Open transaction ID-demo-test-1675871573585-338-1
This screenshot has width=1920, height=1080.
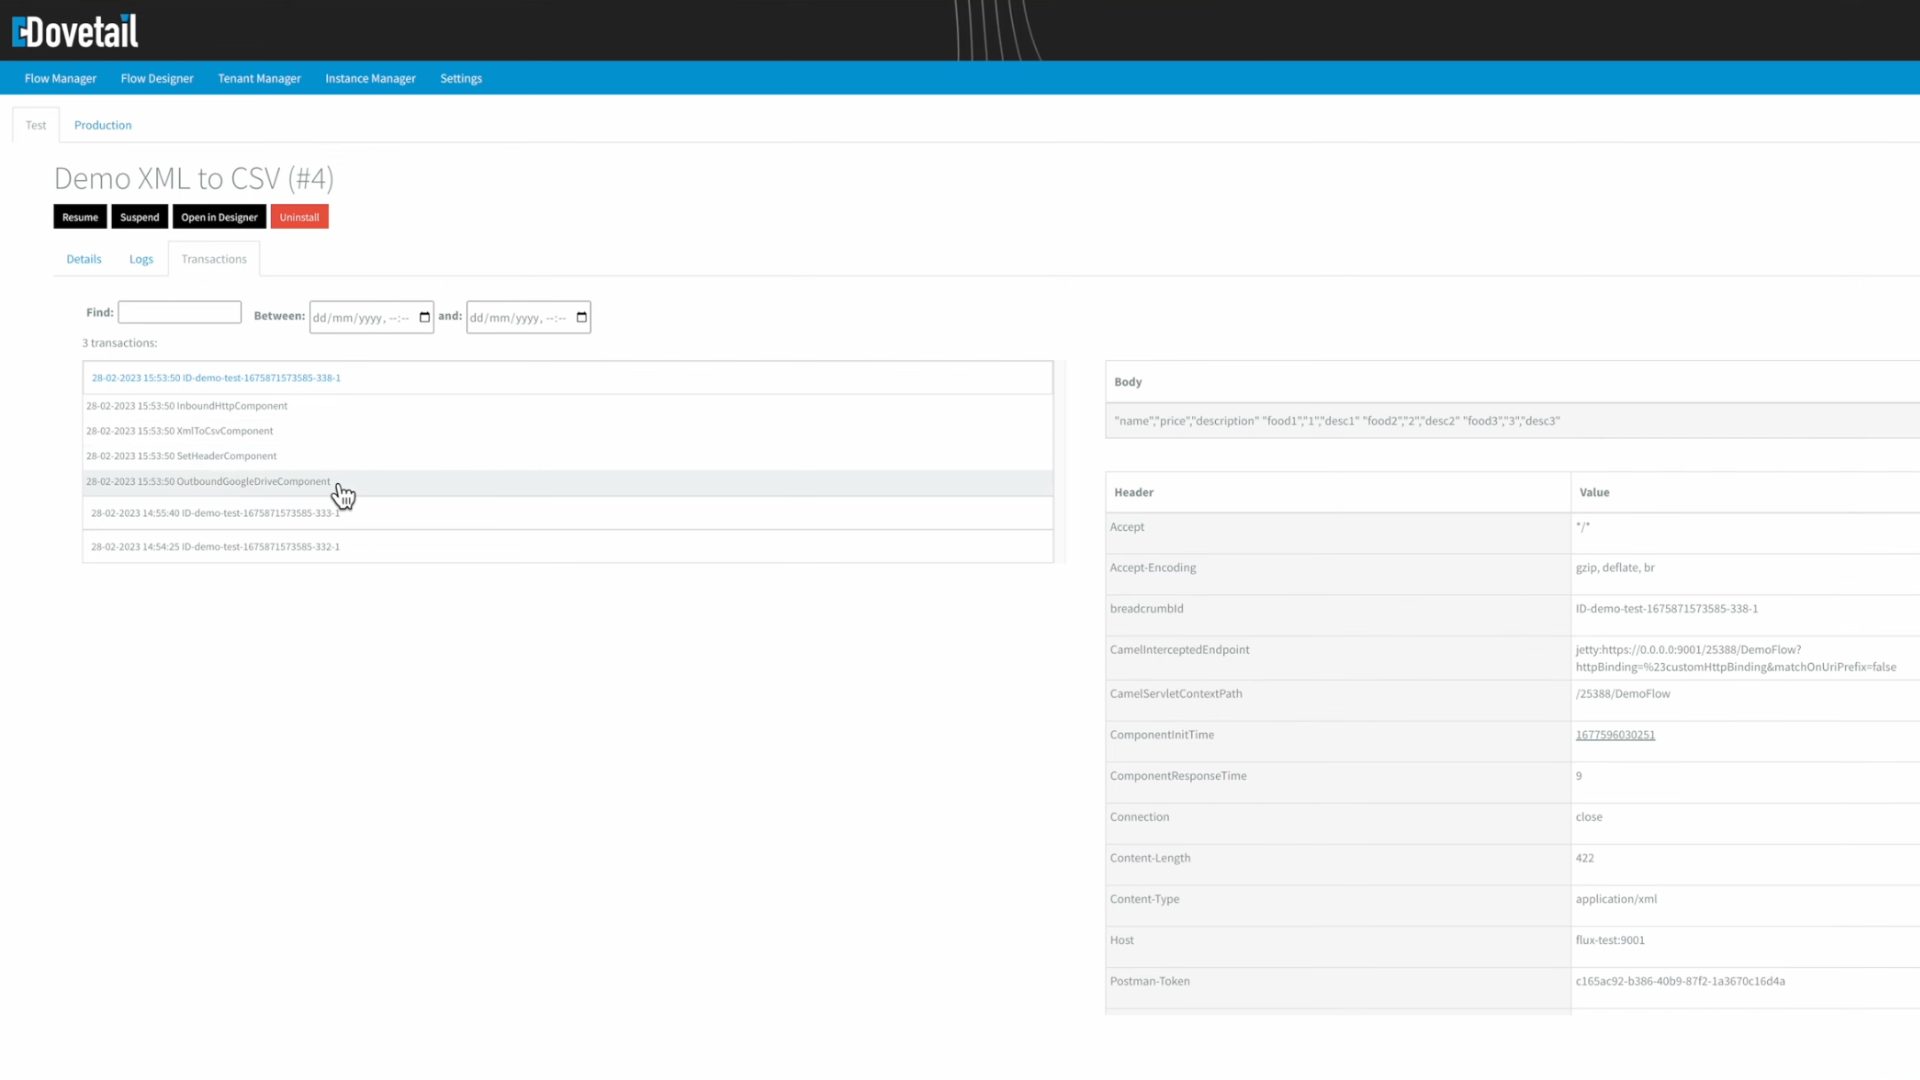pos(215,377)
